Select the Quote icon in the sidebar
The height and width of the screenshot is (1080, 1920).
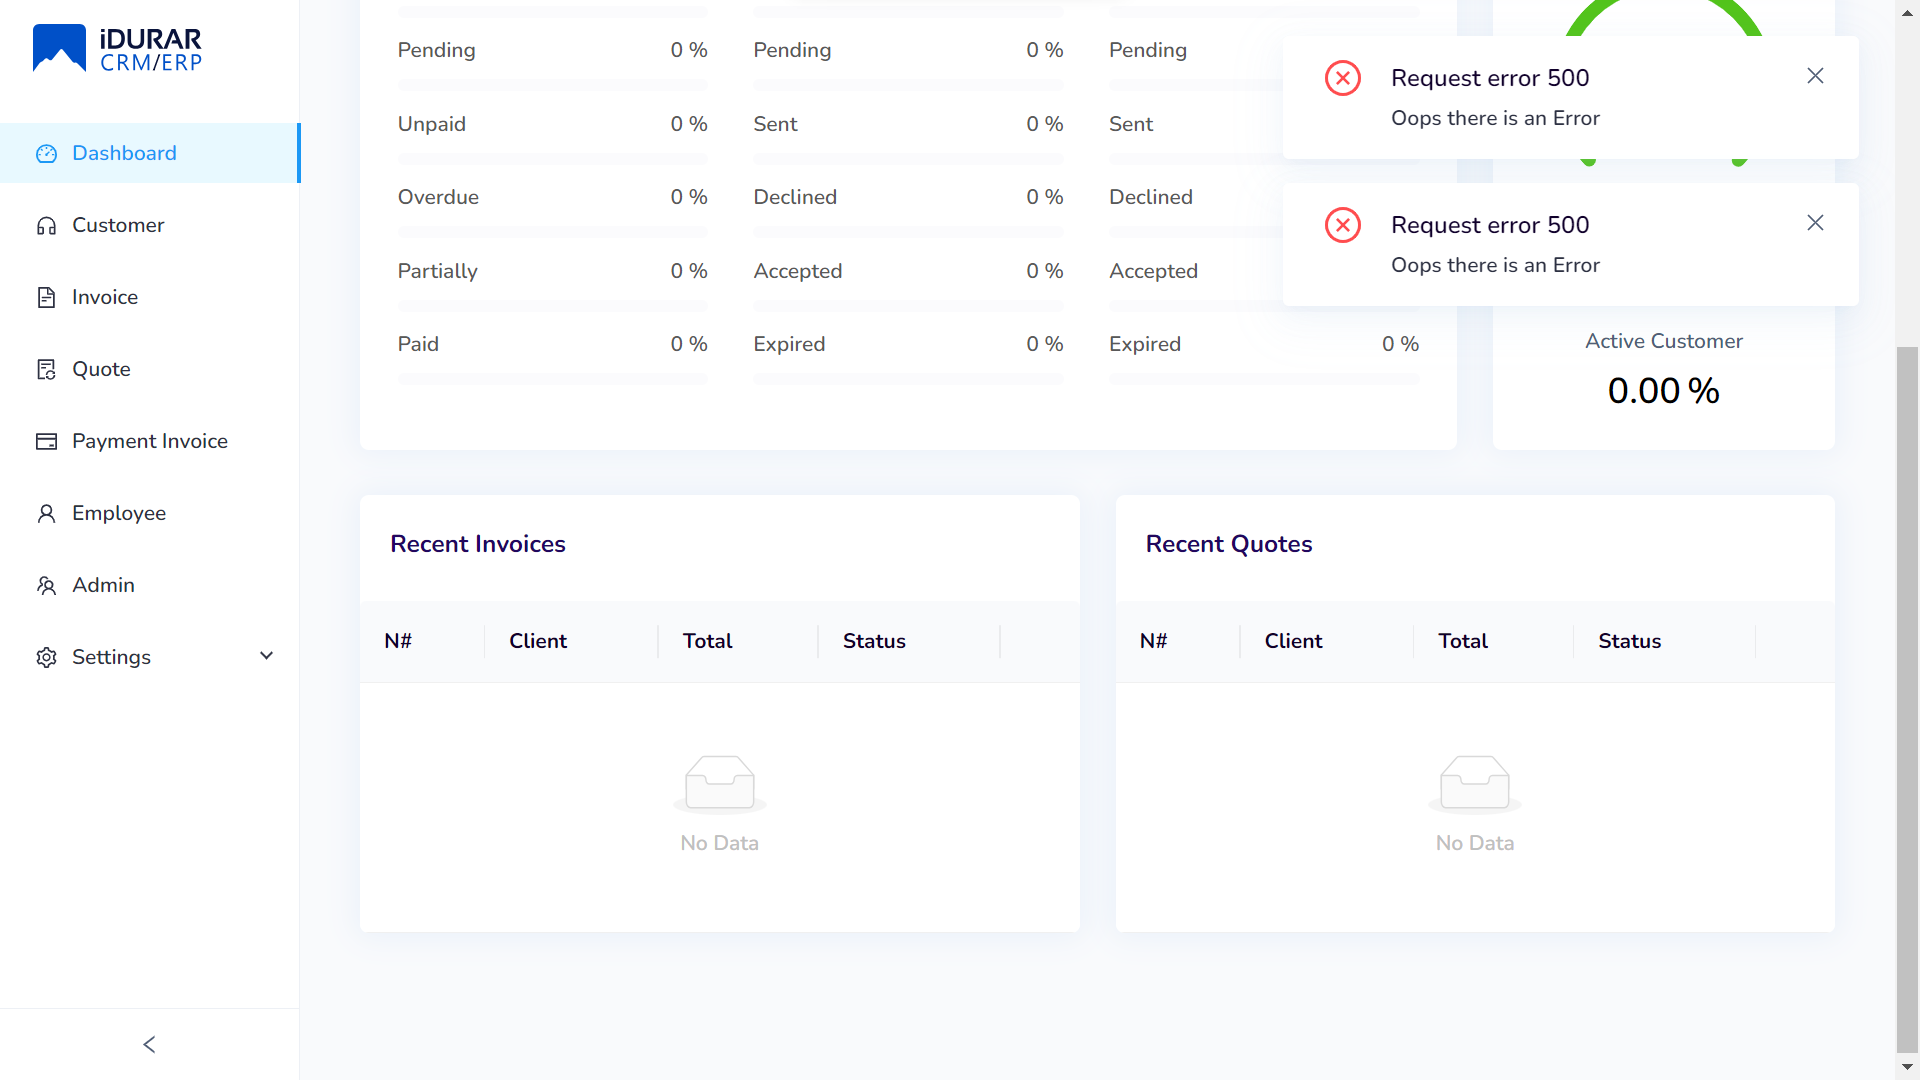(x=47, y=369)
